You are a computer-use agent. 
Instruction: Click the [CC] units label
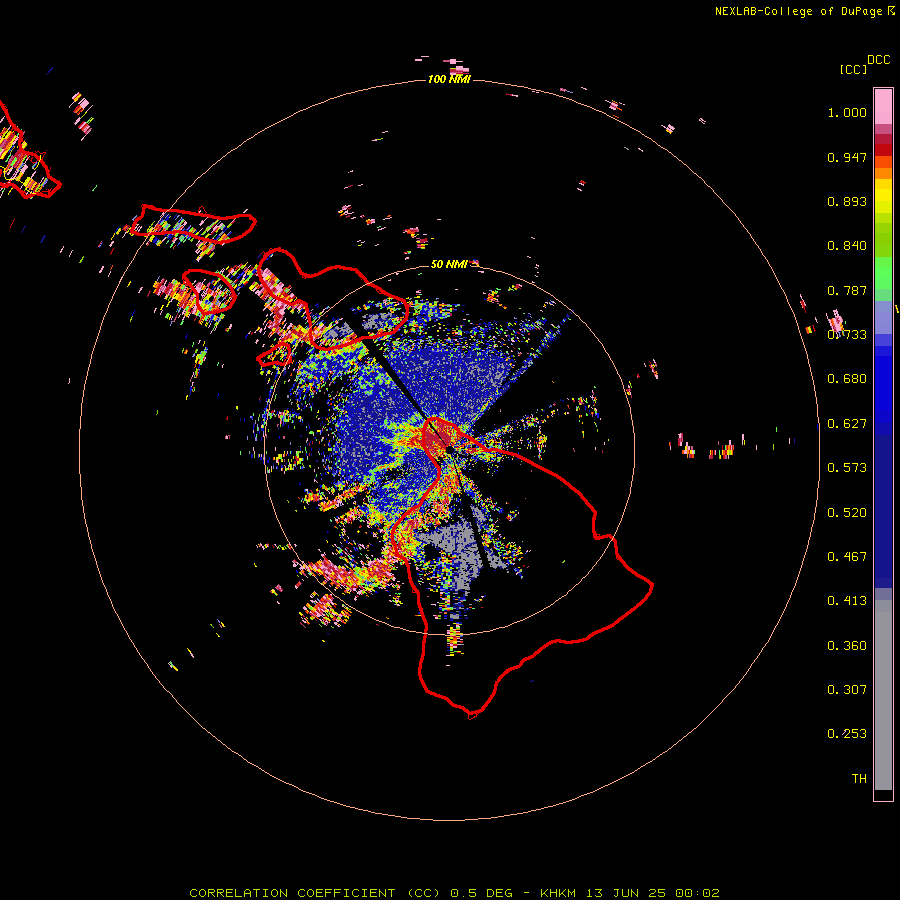853,69
